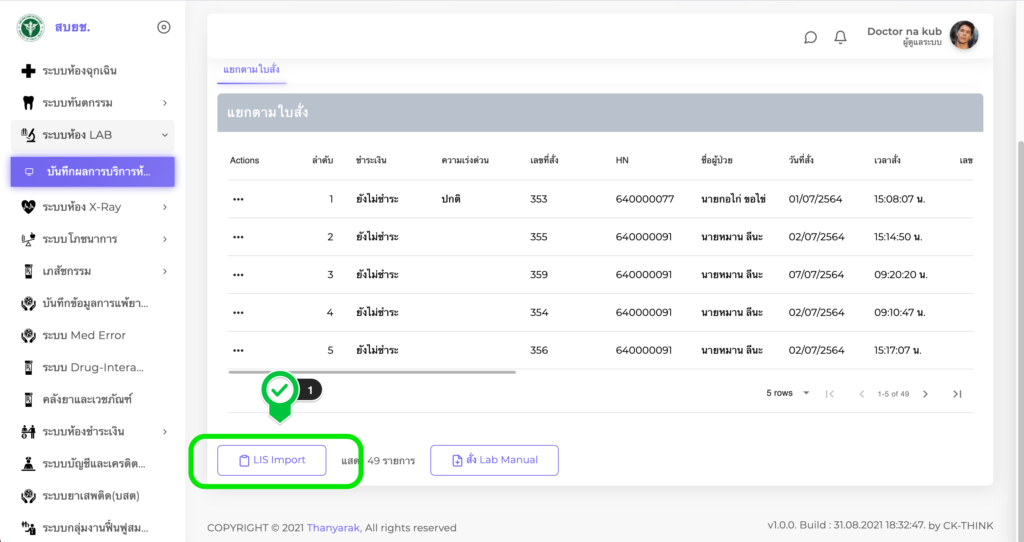Toggle the sidebar pin circle icon
Image resolution: width=1024 pixels, height=542 pixels.
click(164, 27)
